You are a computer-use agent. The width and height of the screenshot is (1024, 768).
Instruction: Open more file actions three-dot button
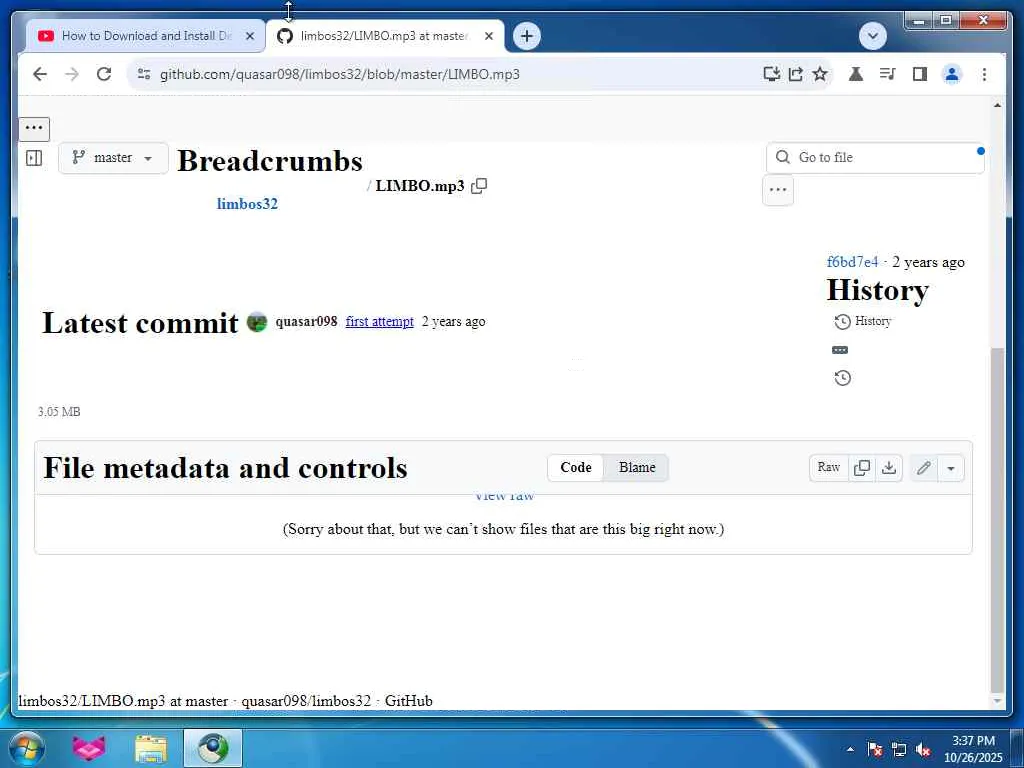coord(778,190)
